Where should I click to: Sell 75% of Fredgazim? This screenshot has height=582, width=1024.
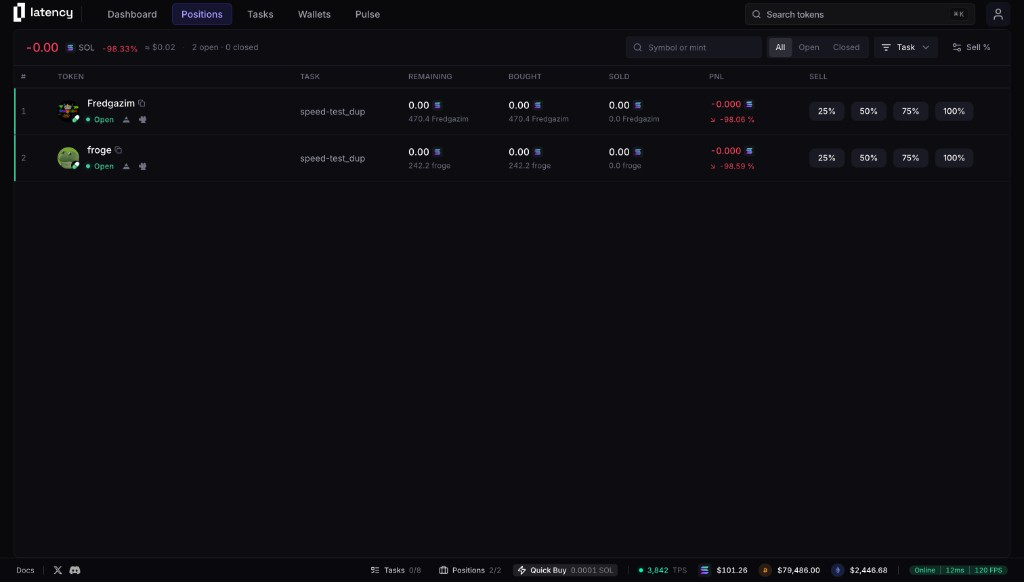click(910, 111)
